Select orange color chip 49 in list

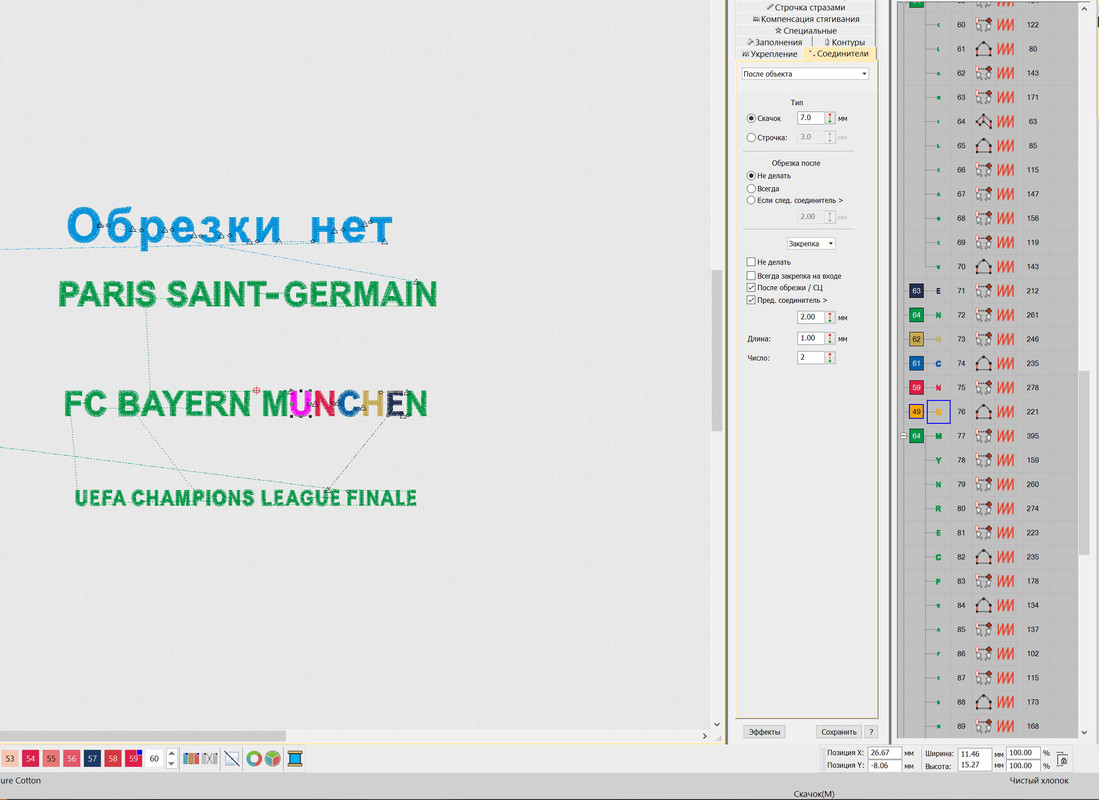coord(916,412)
